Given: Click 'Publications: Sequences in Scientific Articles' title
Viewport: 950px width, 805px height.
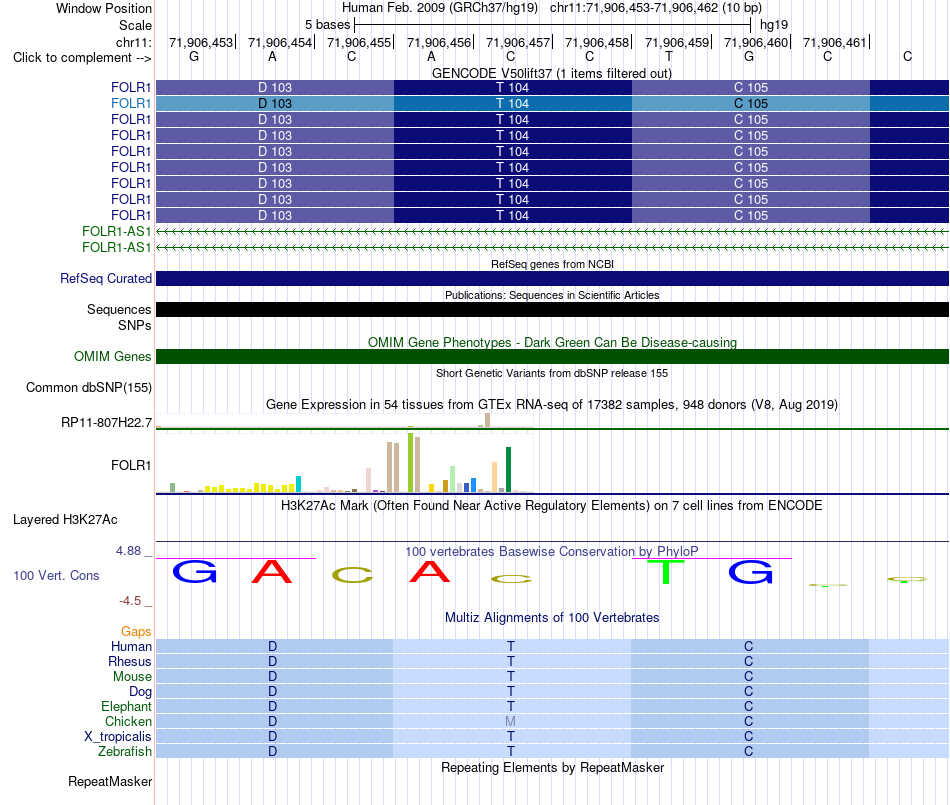Looking at the screenshot, I should [x=552, y=295].
